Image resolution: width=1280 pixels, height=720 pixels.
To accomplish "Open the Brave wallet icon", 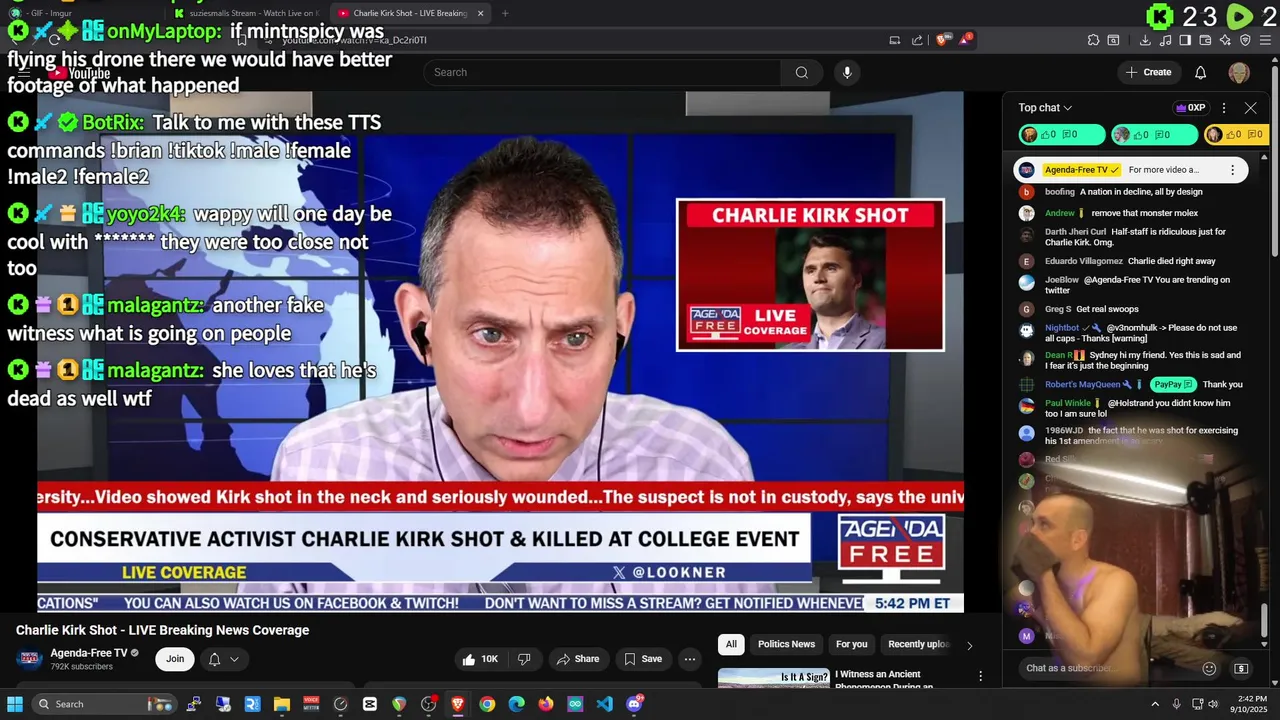I will (x=1205, y=40).
